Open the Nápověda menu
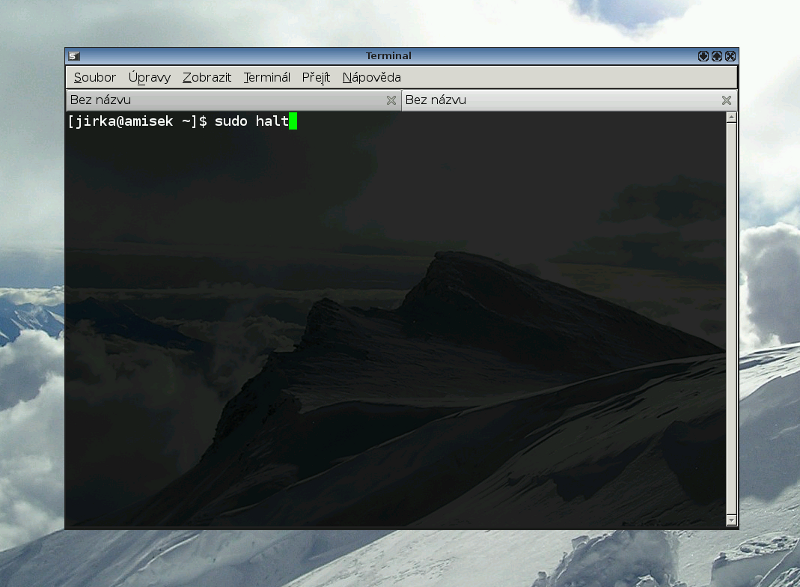 point(371,77)
